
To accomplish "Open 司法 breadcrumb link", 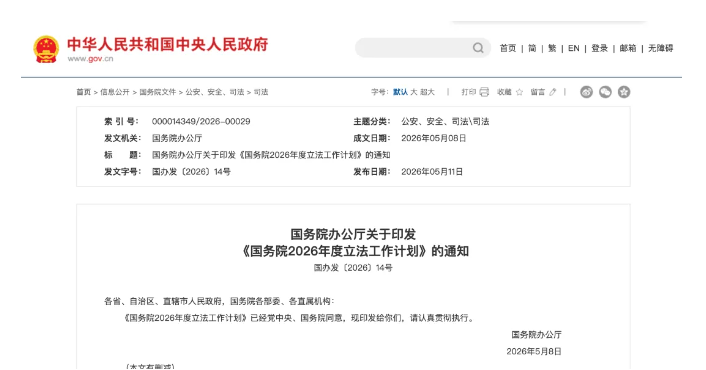I will 261,92.
